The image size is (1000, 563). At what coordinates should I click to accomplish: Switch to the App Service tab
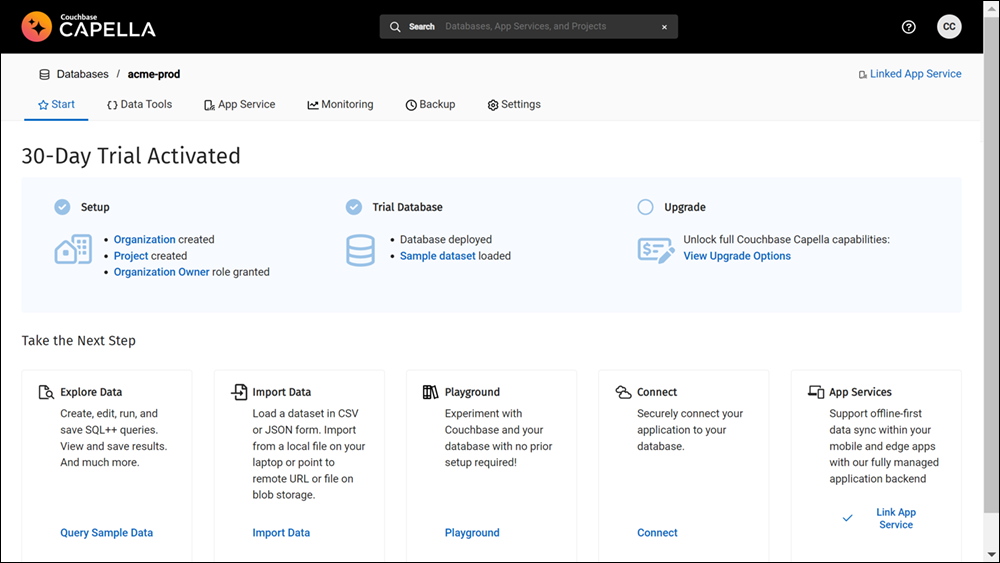(x=240, y=105)
